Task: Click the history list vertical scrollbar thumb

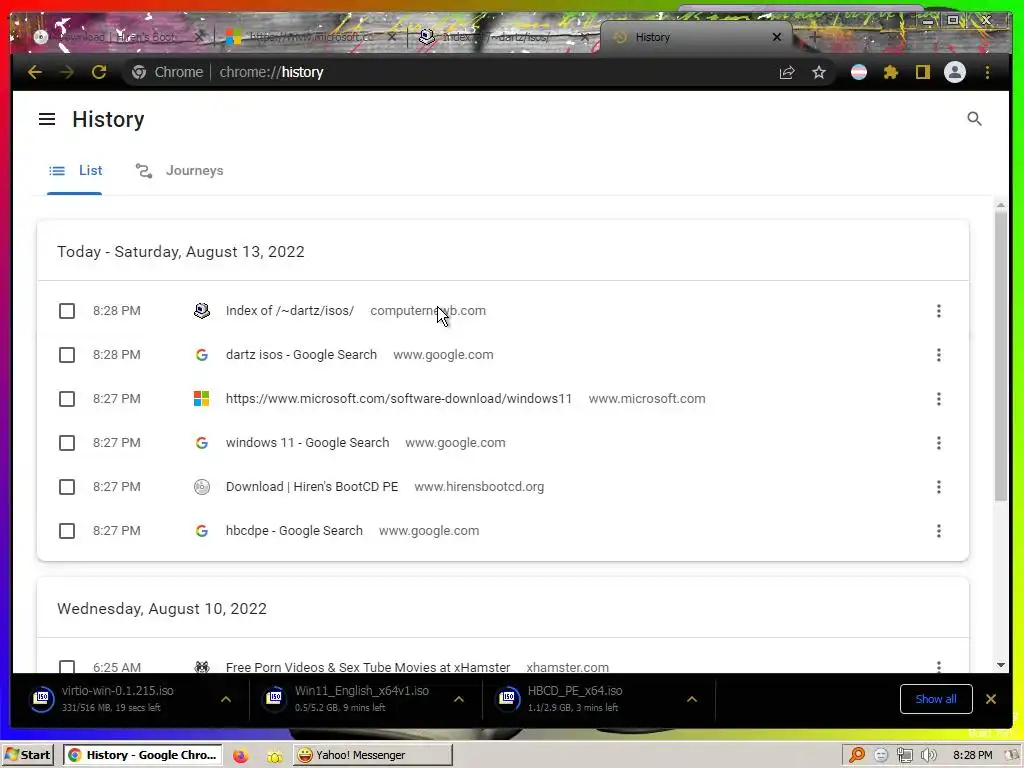Action: (x=1001, y=357)
